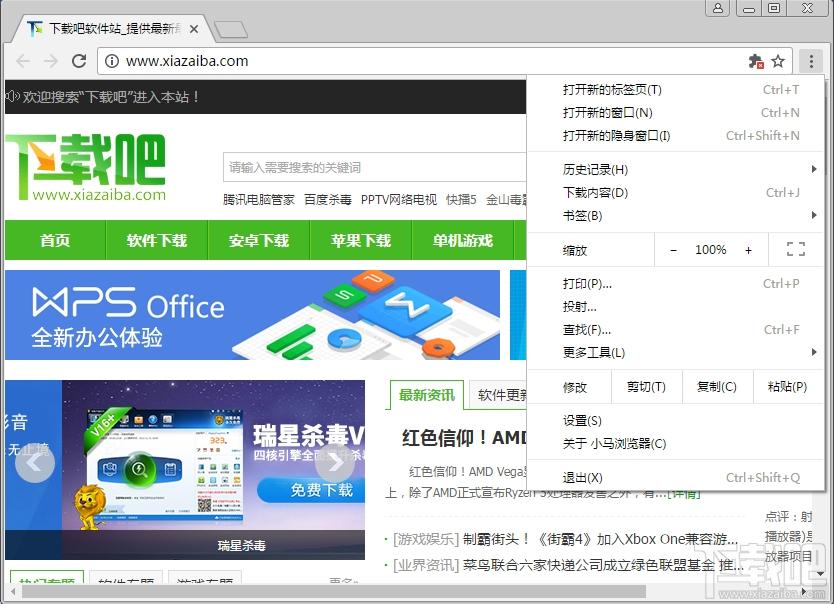
Task: Click the speaker icon beside welcome message
Action: pyautogui.click(x=12, y=96)
